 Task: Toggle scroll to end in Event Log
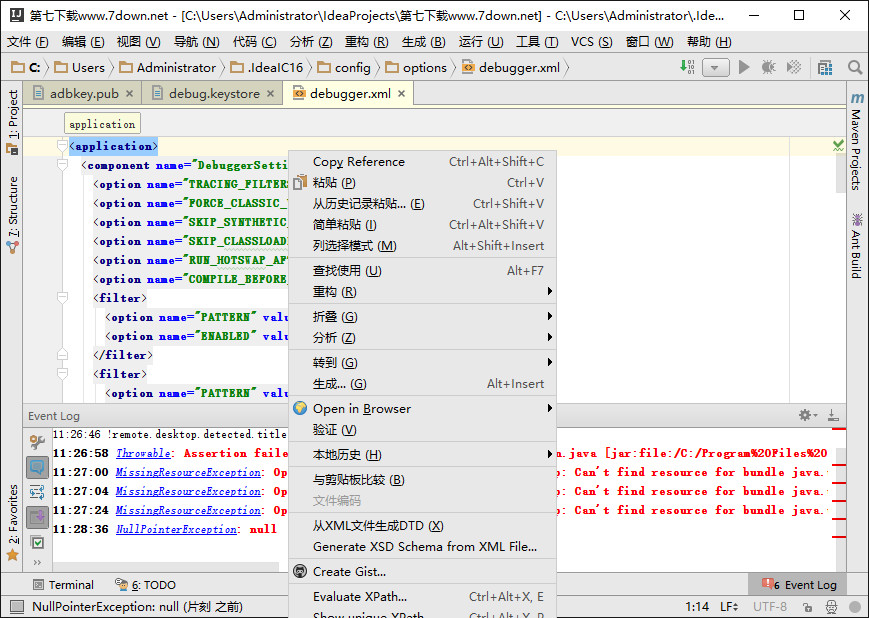coord(37,517)
